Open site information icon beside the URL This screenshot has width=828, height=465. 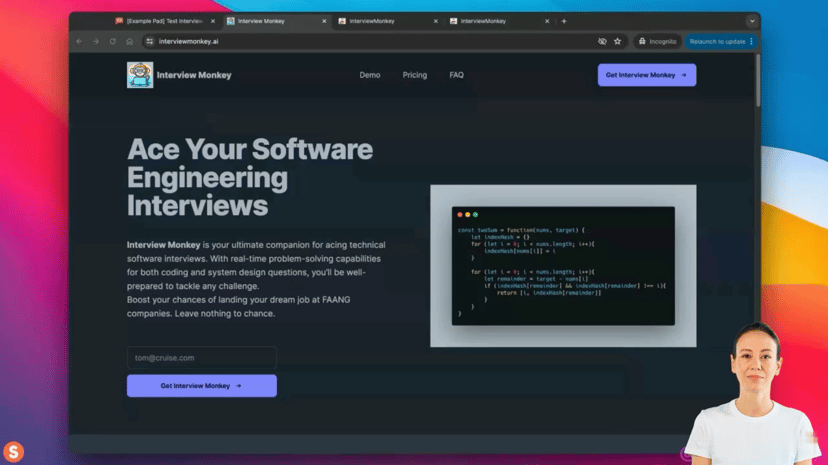(x=150, y=41)
